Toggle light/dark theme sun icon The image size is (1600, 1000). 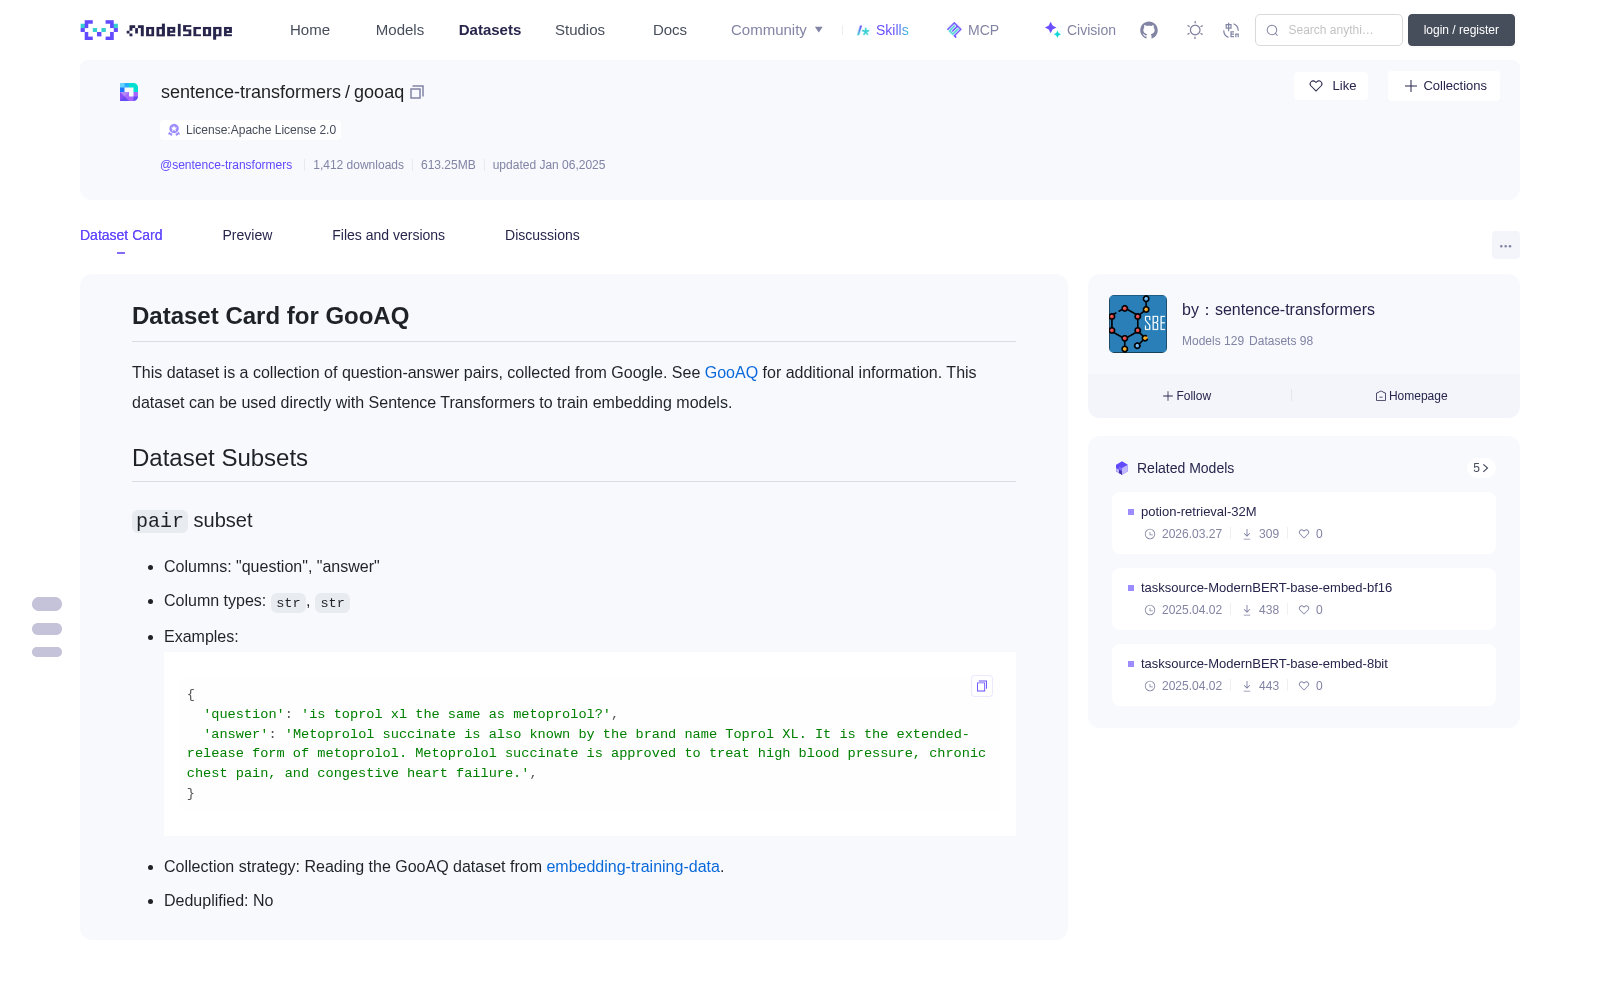[x=1194, y=30]
